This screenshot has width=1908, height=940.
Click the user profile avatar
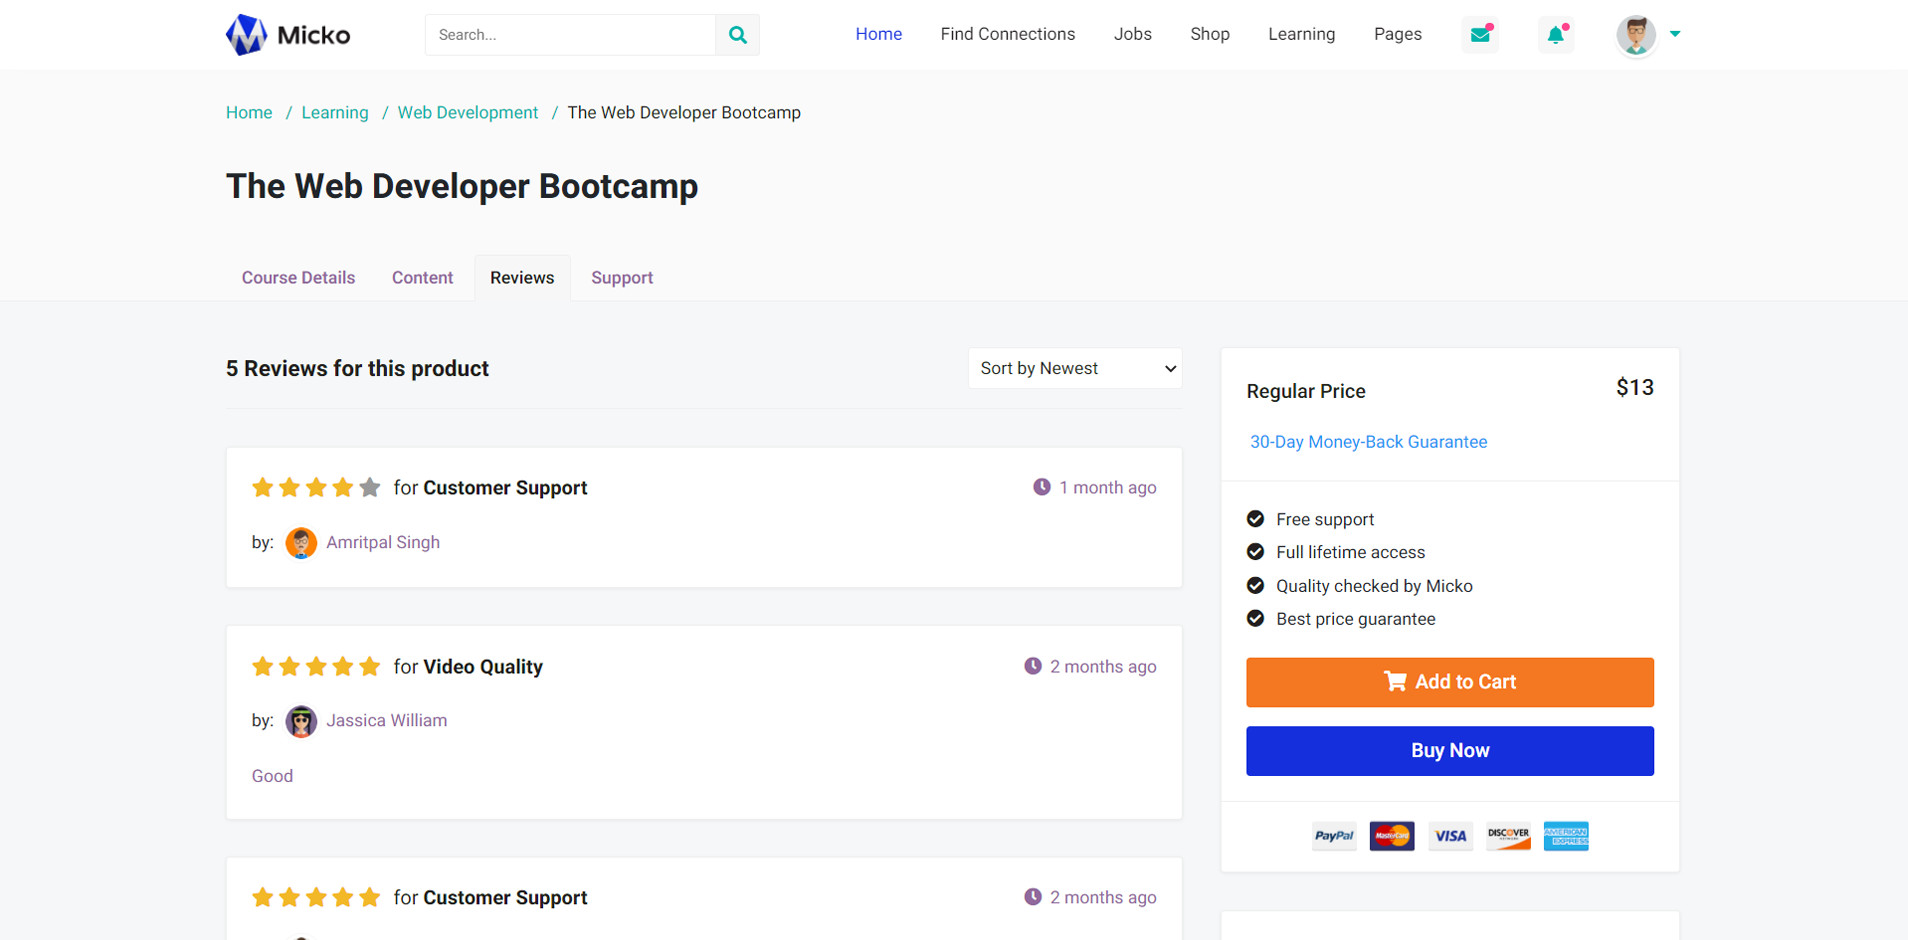click(1636, 35)
